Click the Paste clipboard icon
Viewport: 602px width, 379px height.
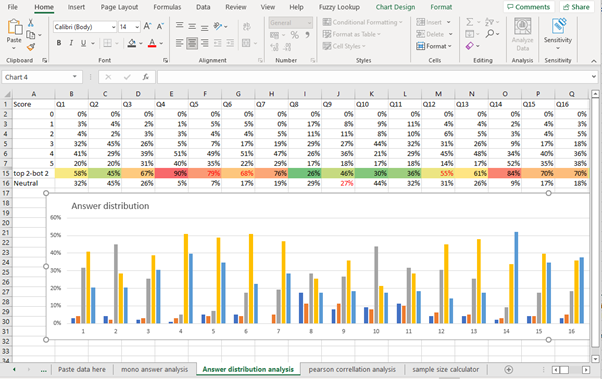pyautogui.click(x=14, y=27)
